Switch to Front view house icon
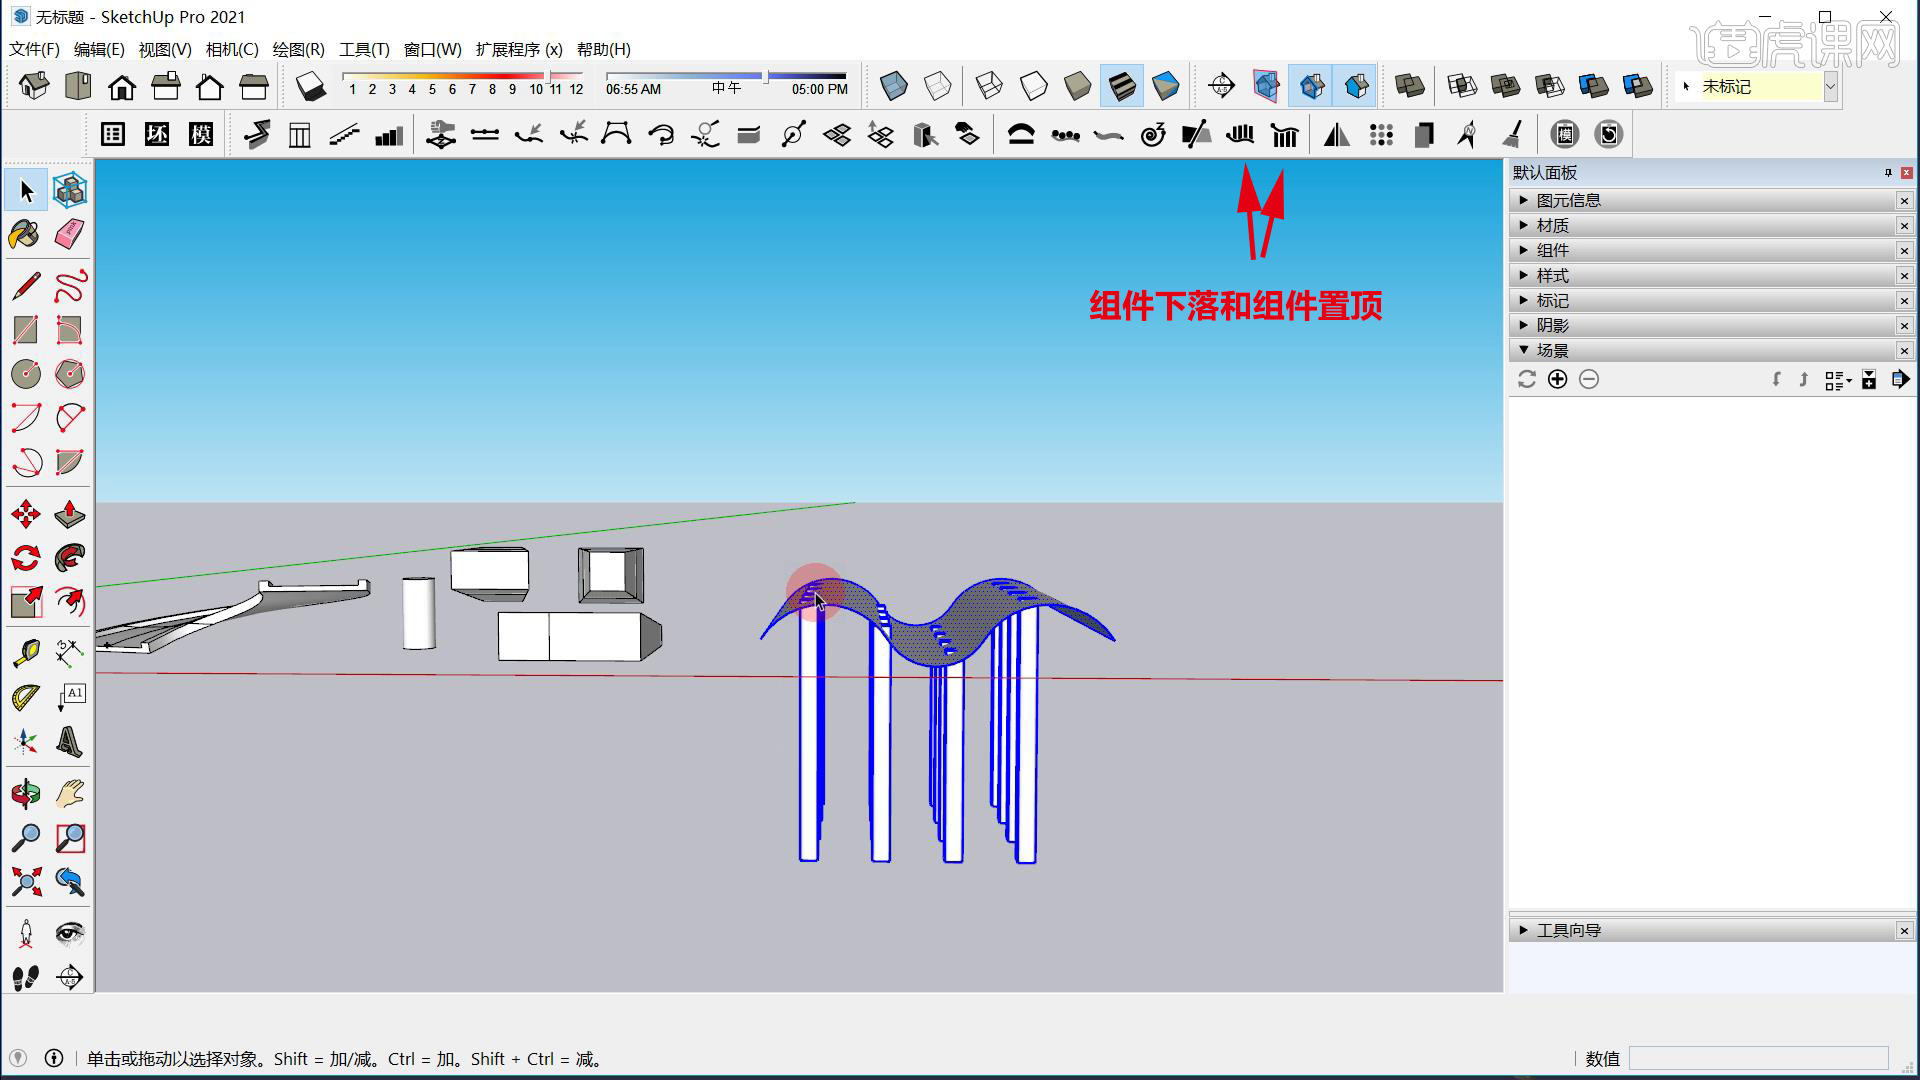Screen dimensions: 1920x1080 [122, 87]
